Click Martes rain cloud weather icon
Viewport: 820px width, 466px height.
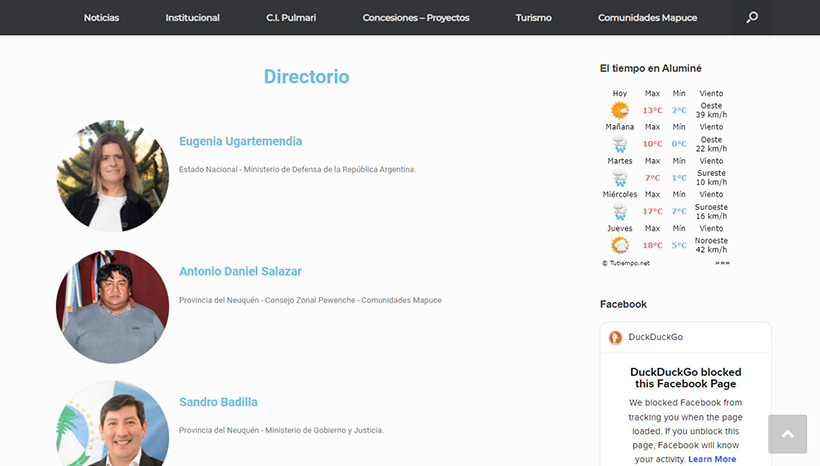(620, 178)
